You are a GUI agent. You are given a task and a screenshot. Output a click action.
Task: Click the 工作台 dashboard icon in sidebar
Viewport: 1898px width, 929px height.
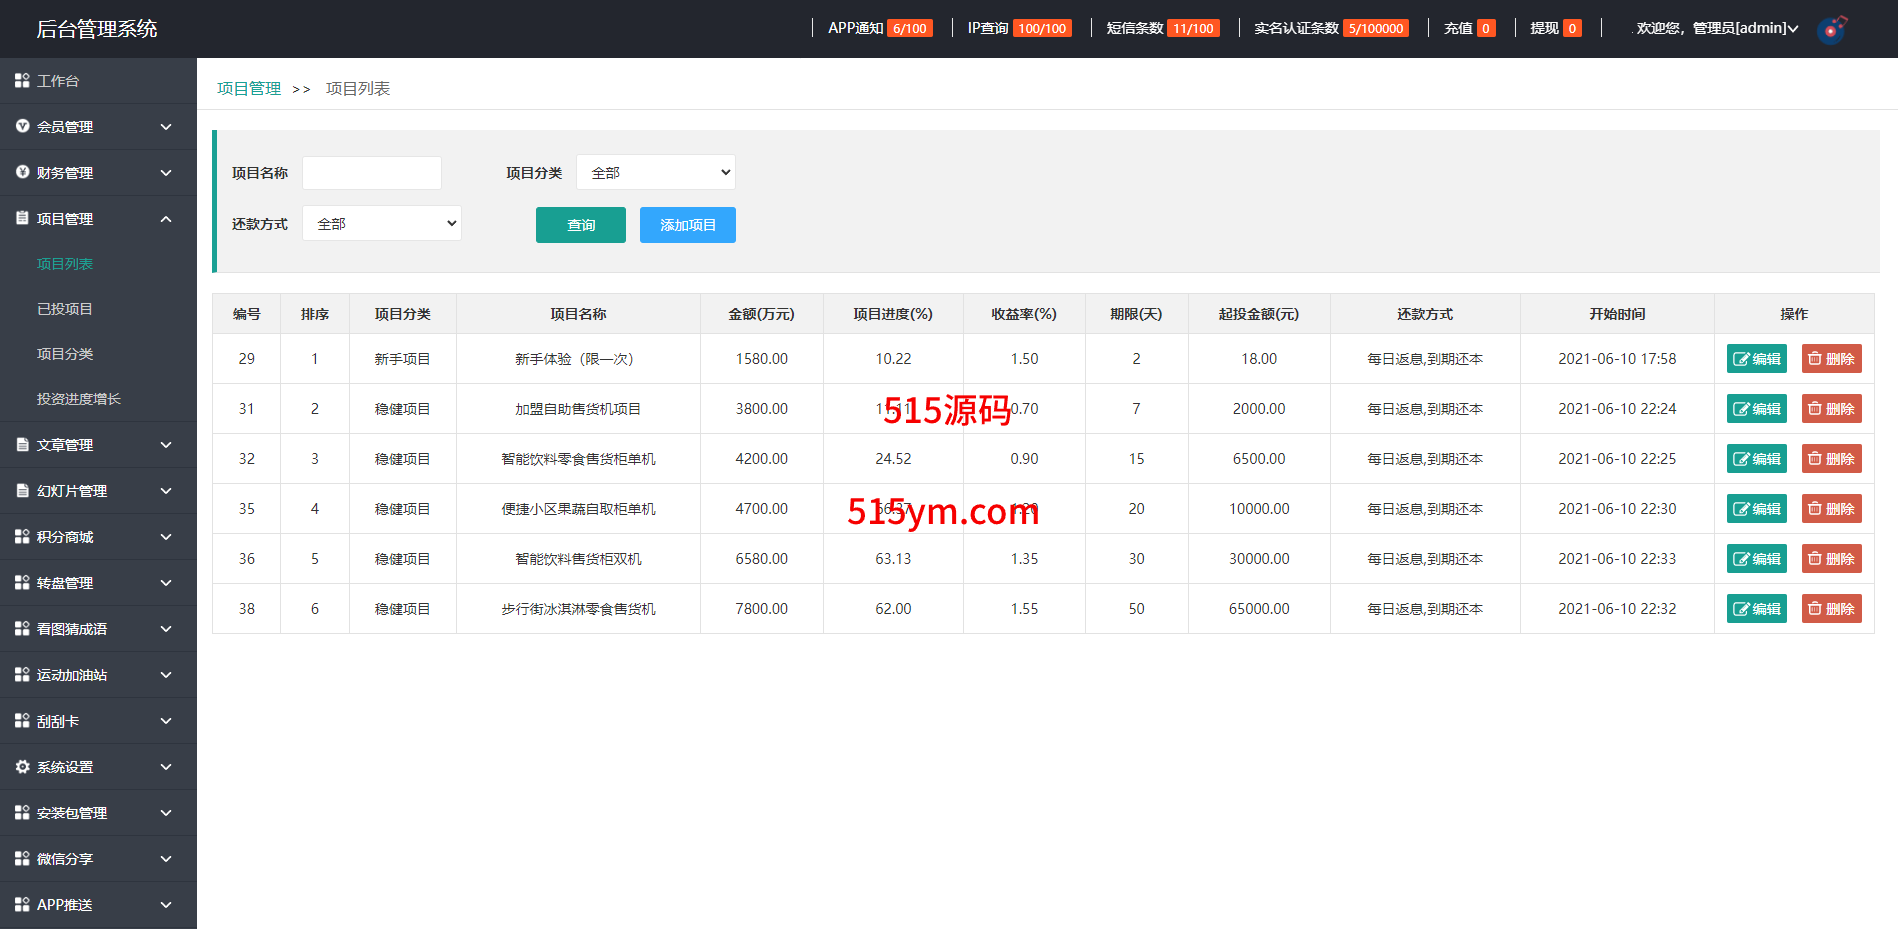[x=22, y=81]
